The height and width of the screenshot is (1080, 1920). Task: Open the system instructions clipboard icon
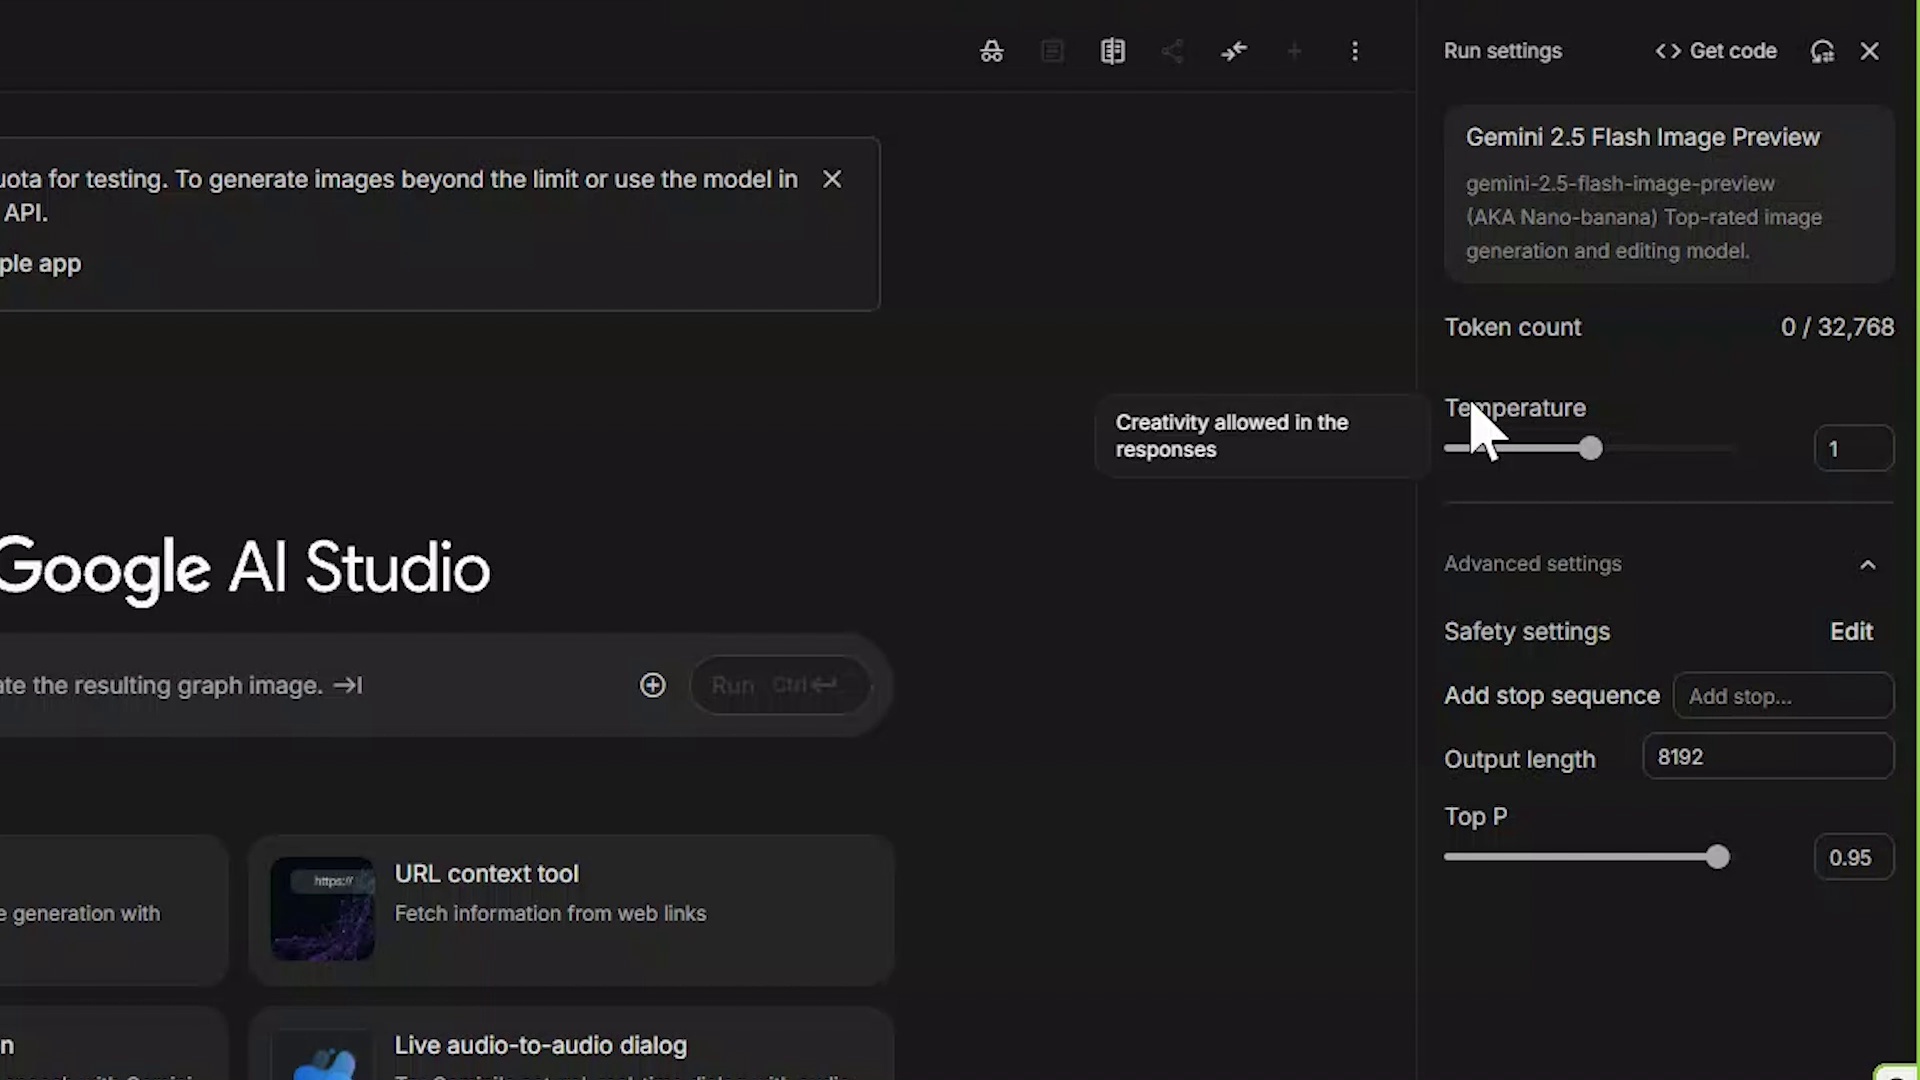(x=1052, y=51)
